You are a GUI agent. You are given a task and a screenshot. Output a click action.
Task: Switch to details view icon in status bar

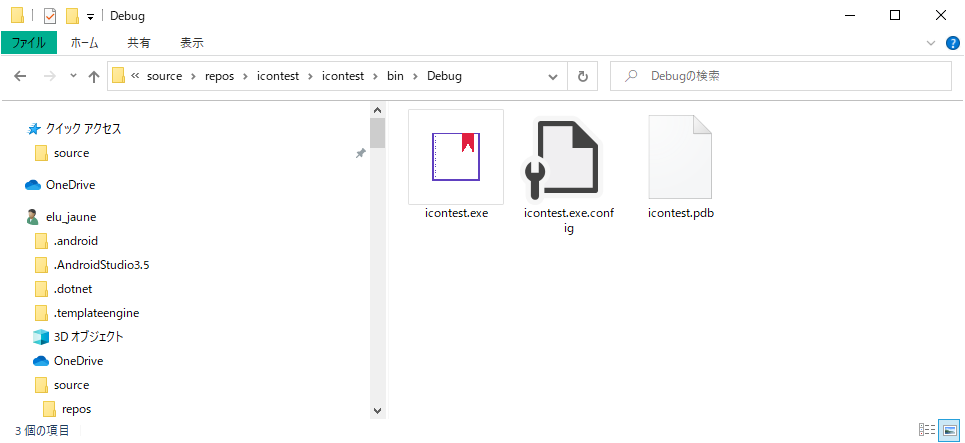(x=926, y=429)
